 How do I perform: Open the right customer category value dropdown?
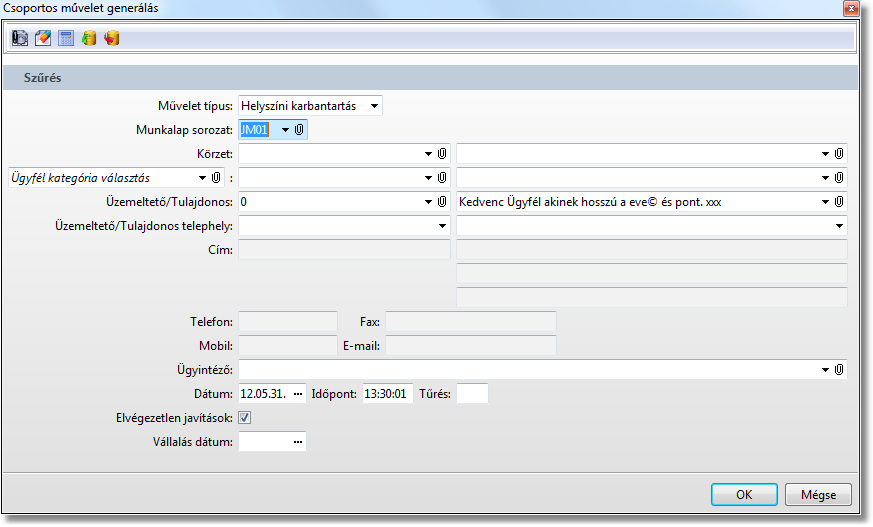pos(825,178)
